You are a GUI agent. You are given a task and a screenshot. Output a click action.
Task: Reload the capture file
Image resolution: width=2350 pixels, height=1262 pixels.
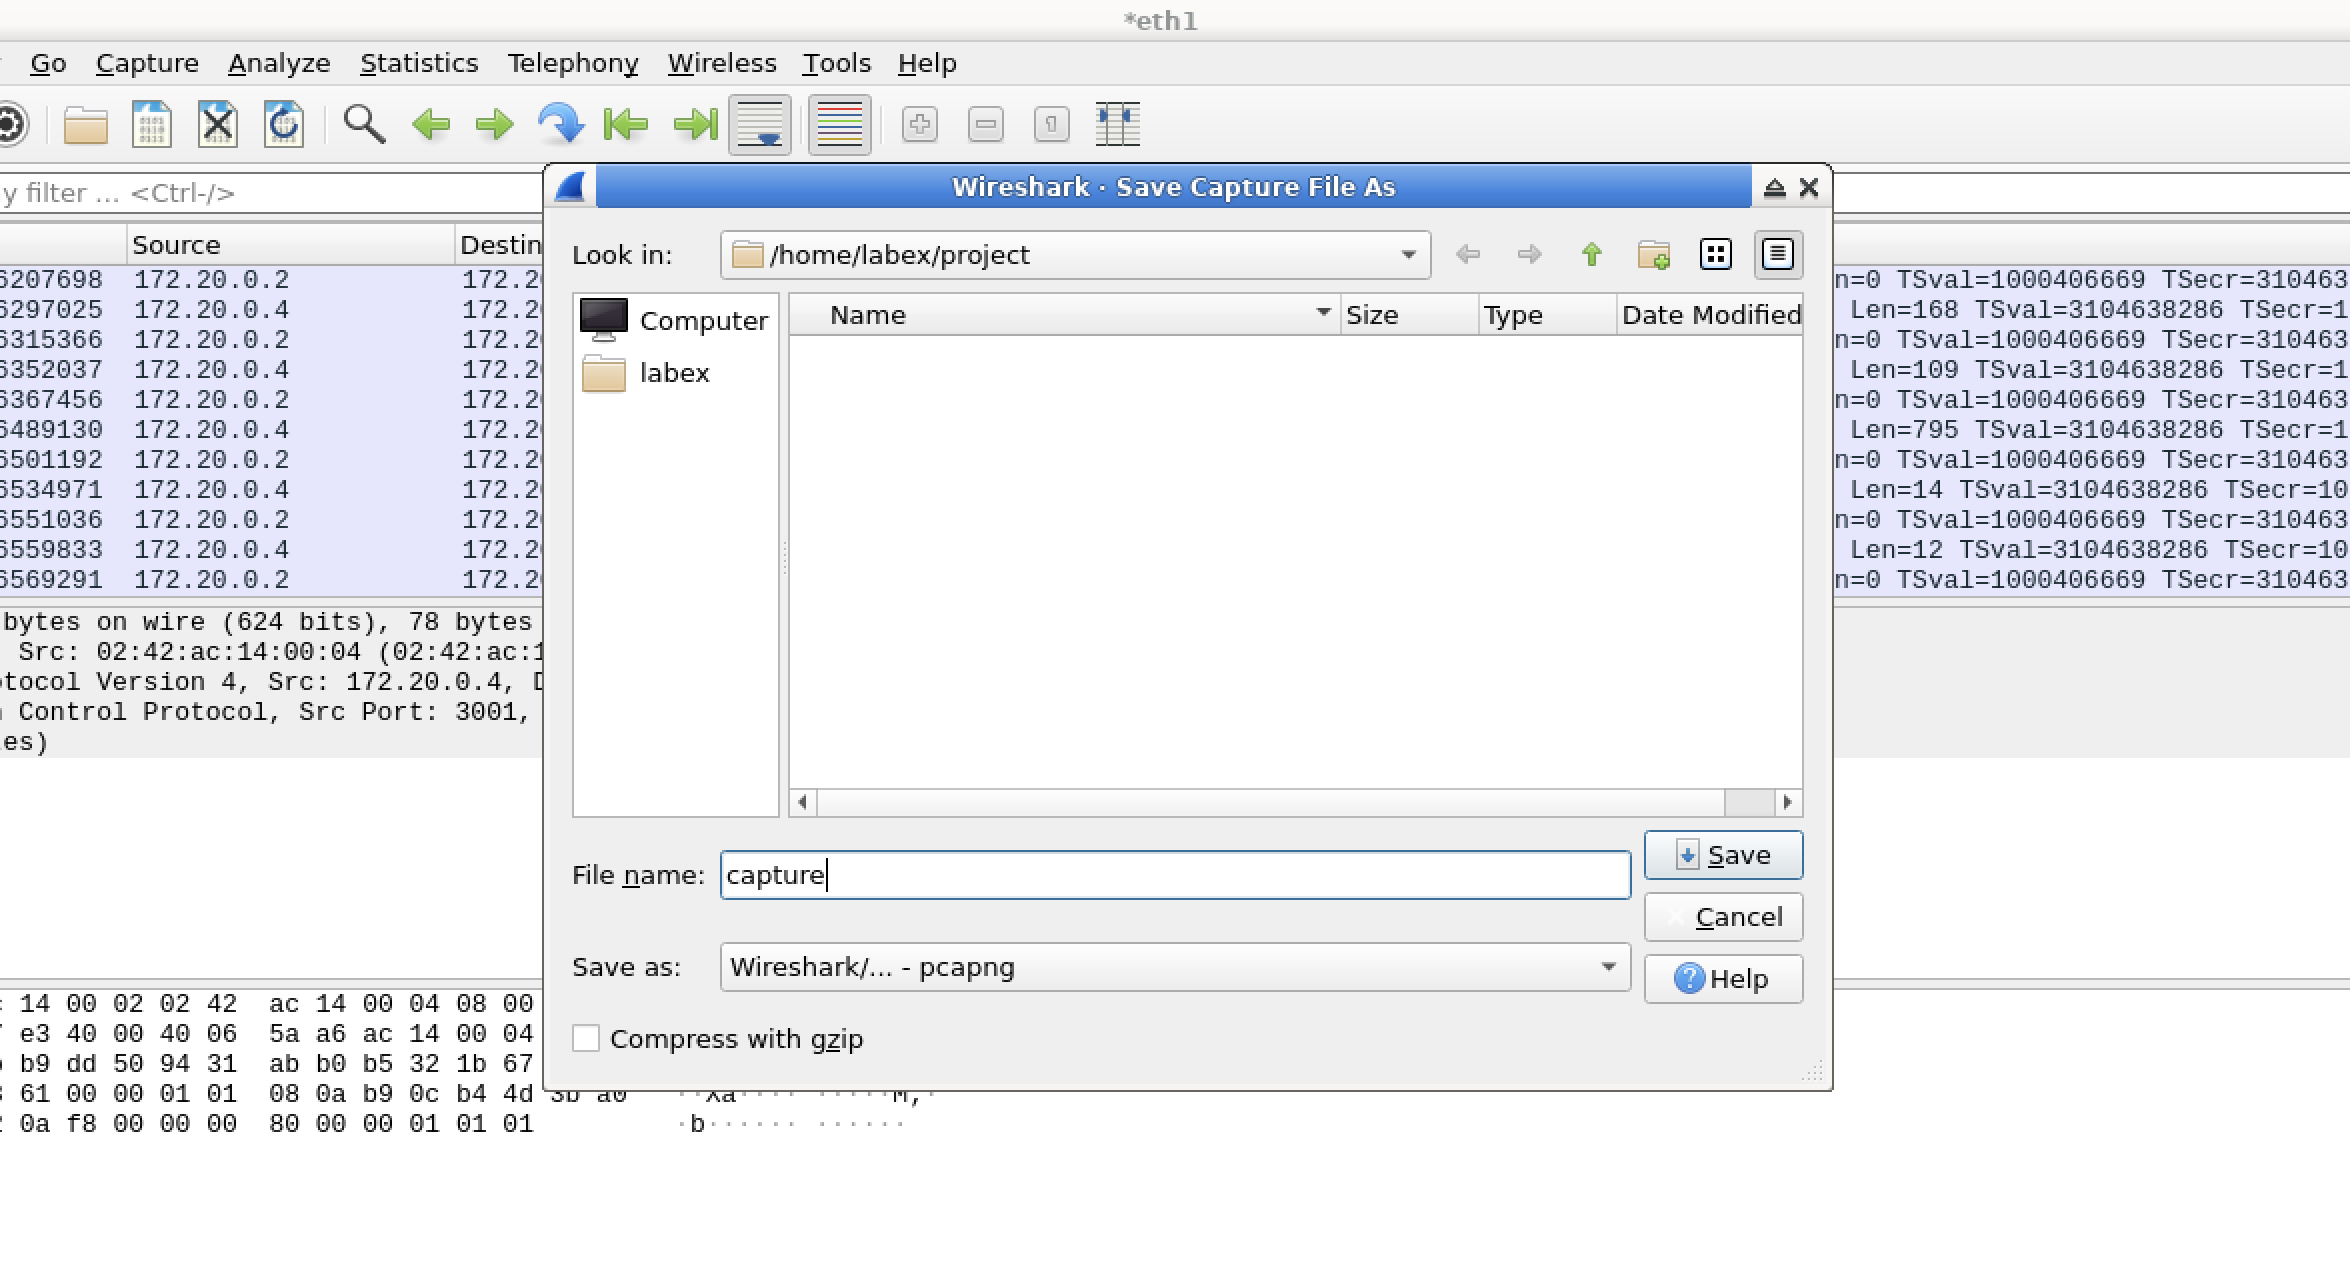283,124
